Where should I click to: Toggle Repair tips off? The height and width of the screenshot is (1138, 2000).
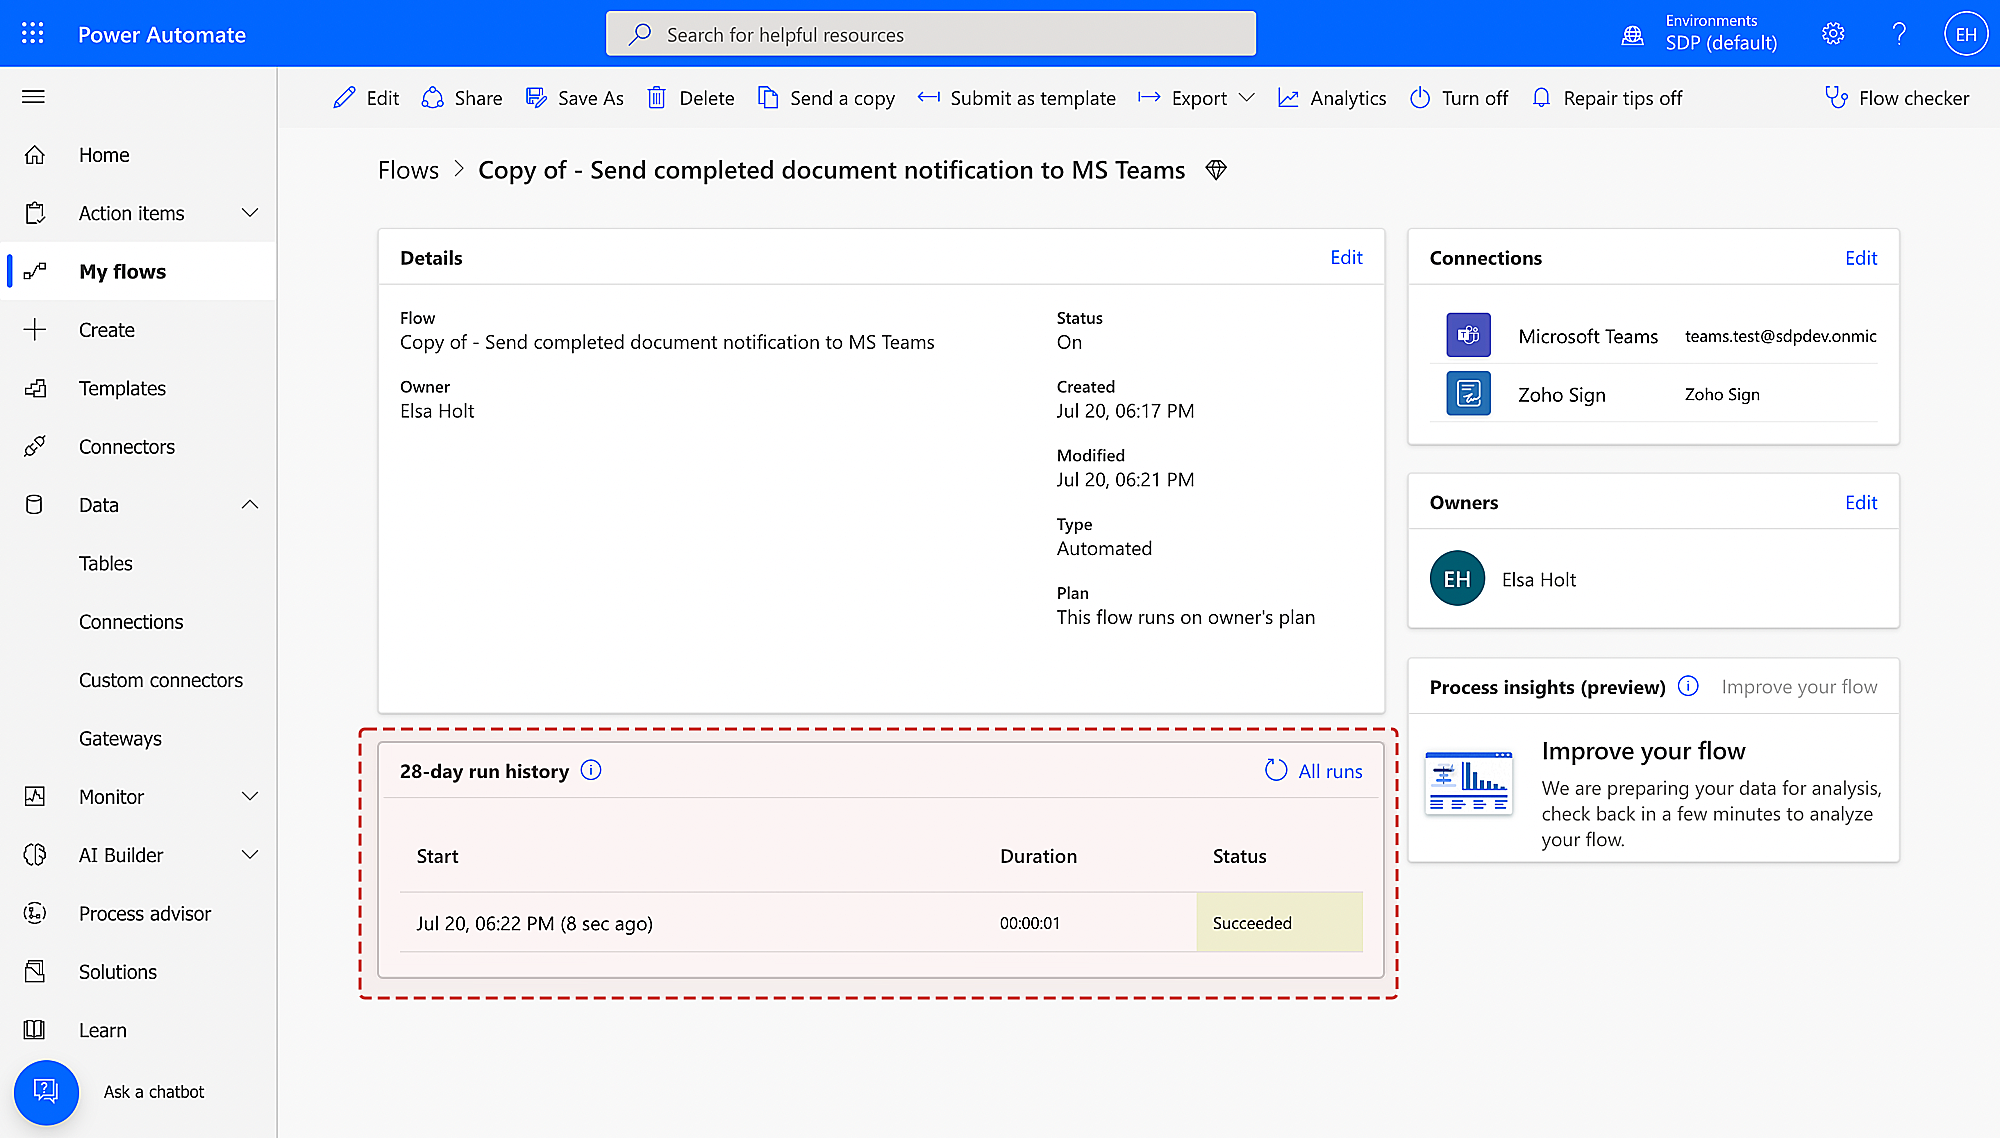click(1607, 98)
